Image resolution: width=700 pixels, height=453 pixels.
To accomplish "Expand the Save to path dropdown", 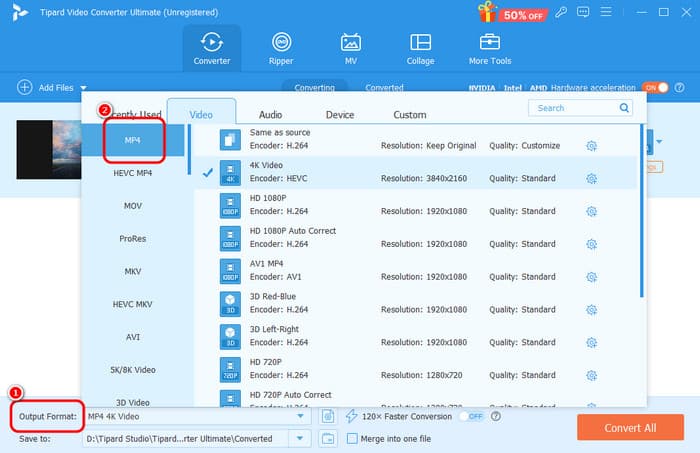I will point(300,438).
